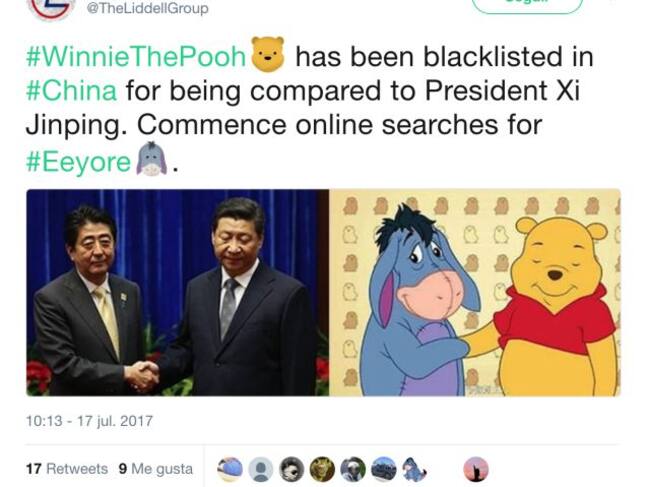Open the default gray silhouette avatar

(261, 469)
